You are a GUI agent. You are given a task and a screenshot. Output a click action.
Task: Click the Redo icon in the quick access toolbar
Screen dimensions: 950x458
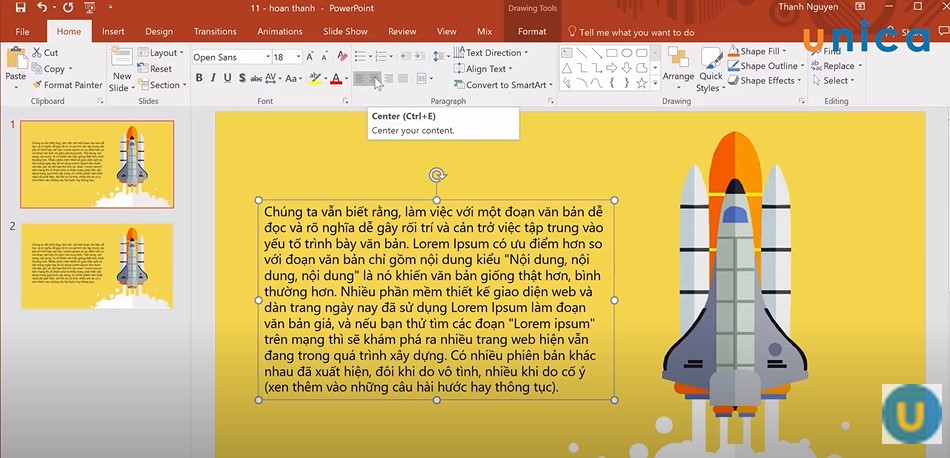(68, 8)
